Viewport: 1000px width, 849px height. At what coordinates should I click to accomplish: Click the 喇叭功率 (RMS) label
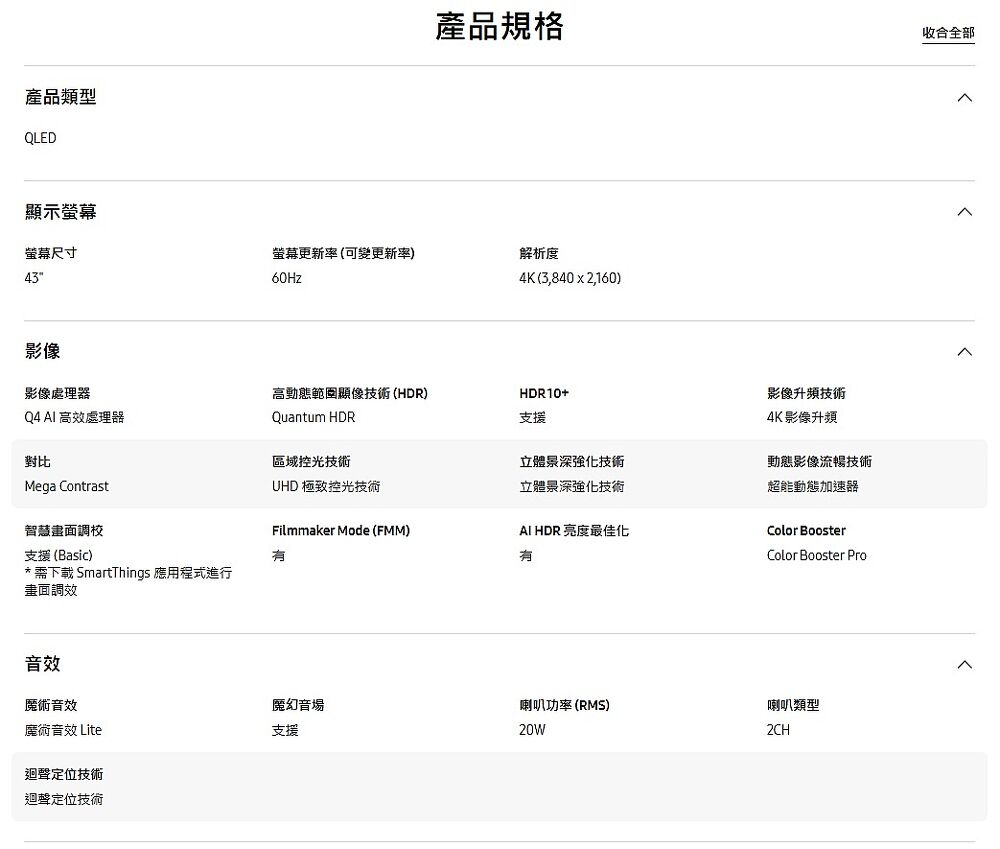pos(564,705)
